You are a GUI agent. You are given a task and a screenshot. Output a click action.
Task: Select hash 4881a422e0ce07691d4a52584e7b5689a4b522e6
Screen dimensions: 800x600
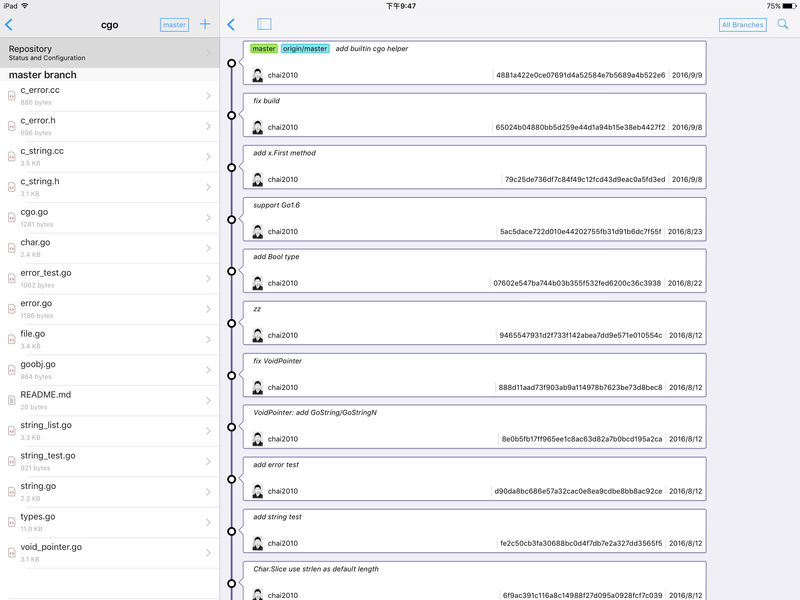coord(581,75)
